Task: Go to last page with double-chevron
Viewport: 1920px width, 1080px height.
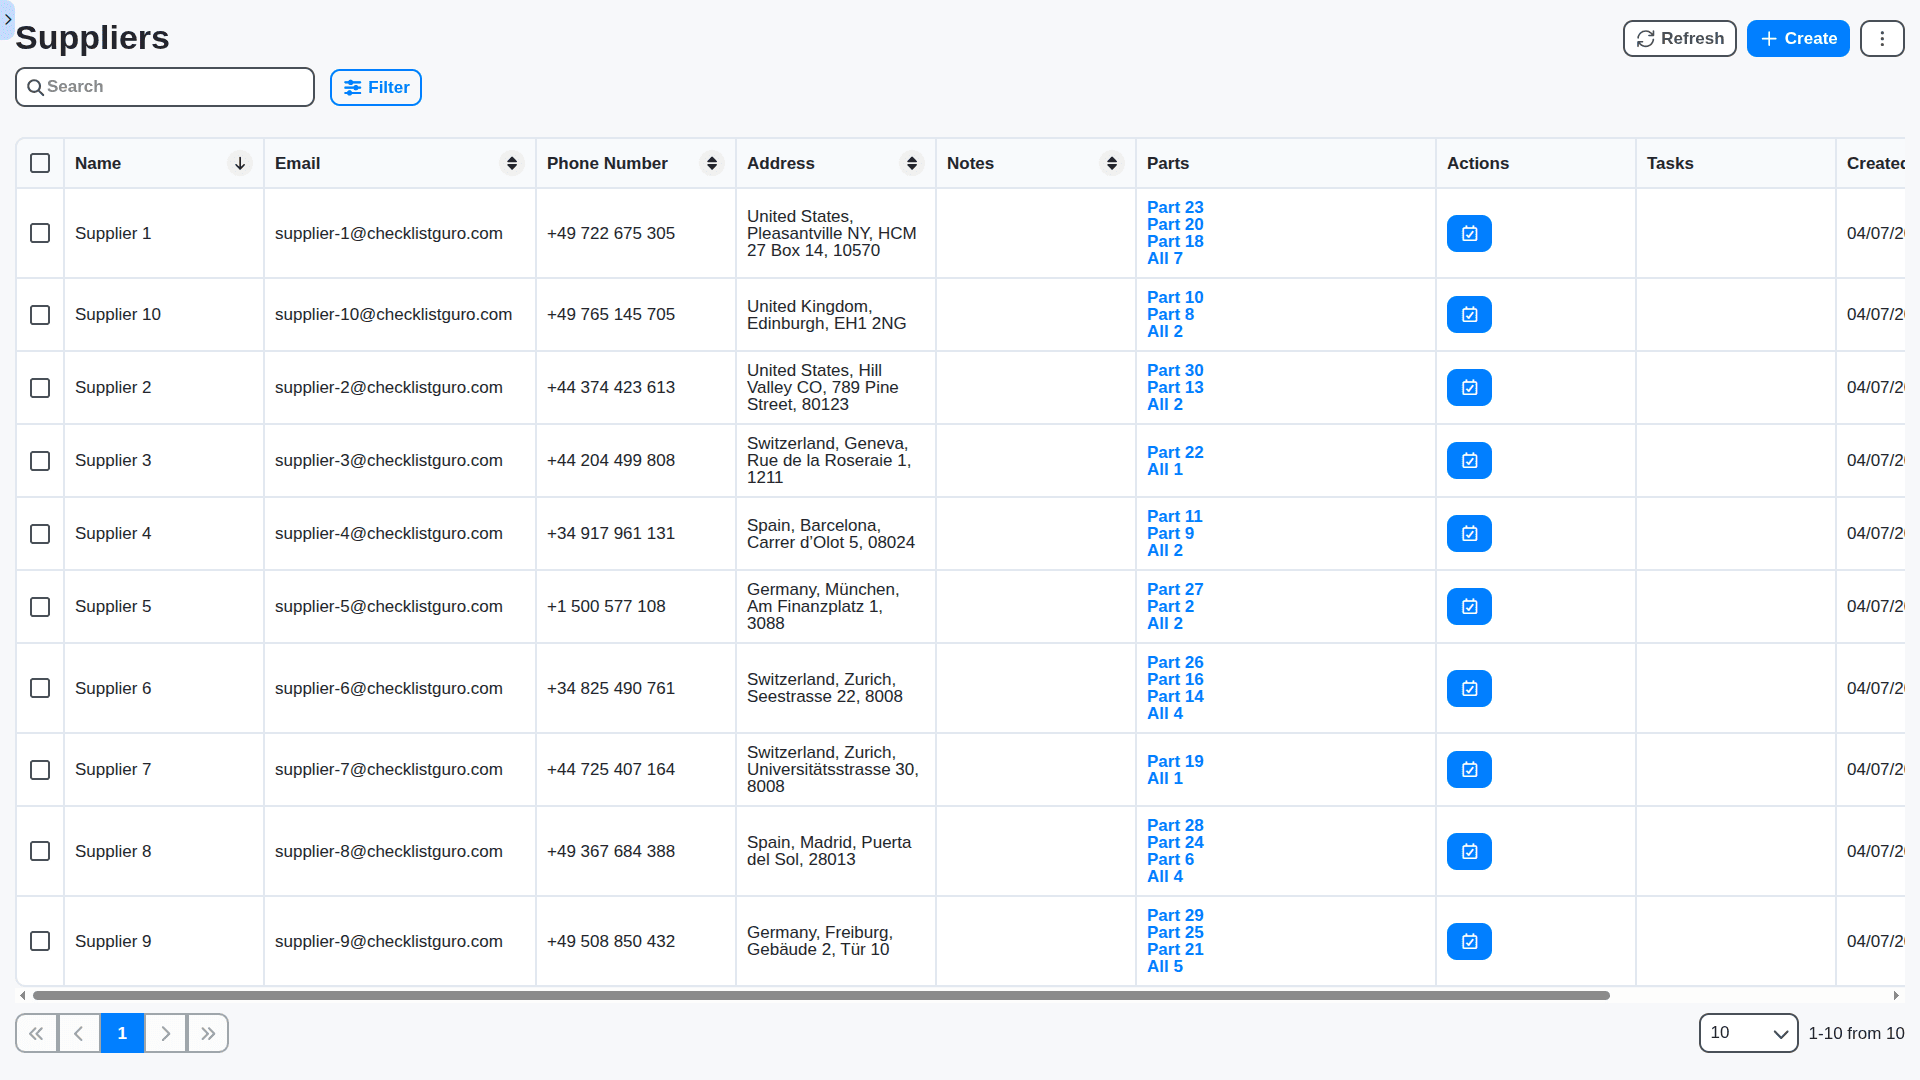Action: click(208, 1033)
